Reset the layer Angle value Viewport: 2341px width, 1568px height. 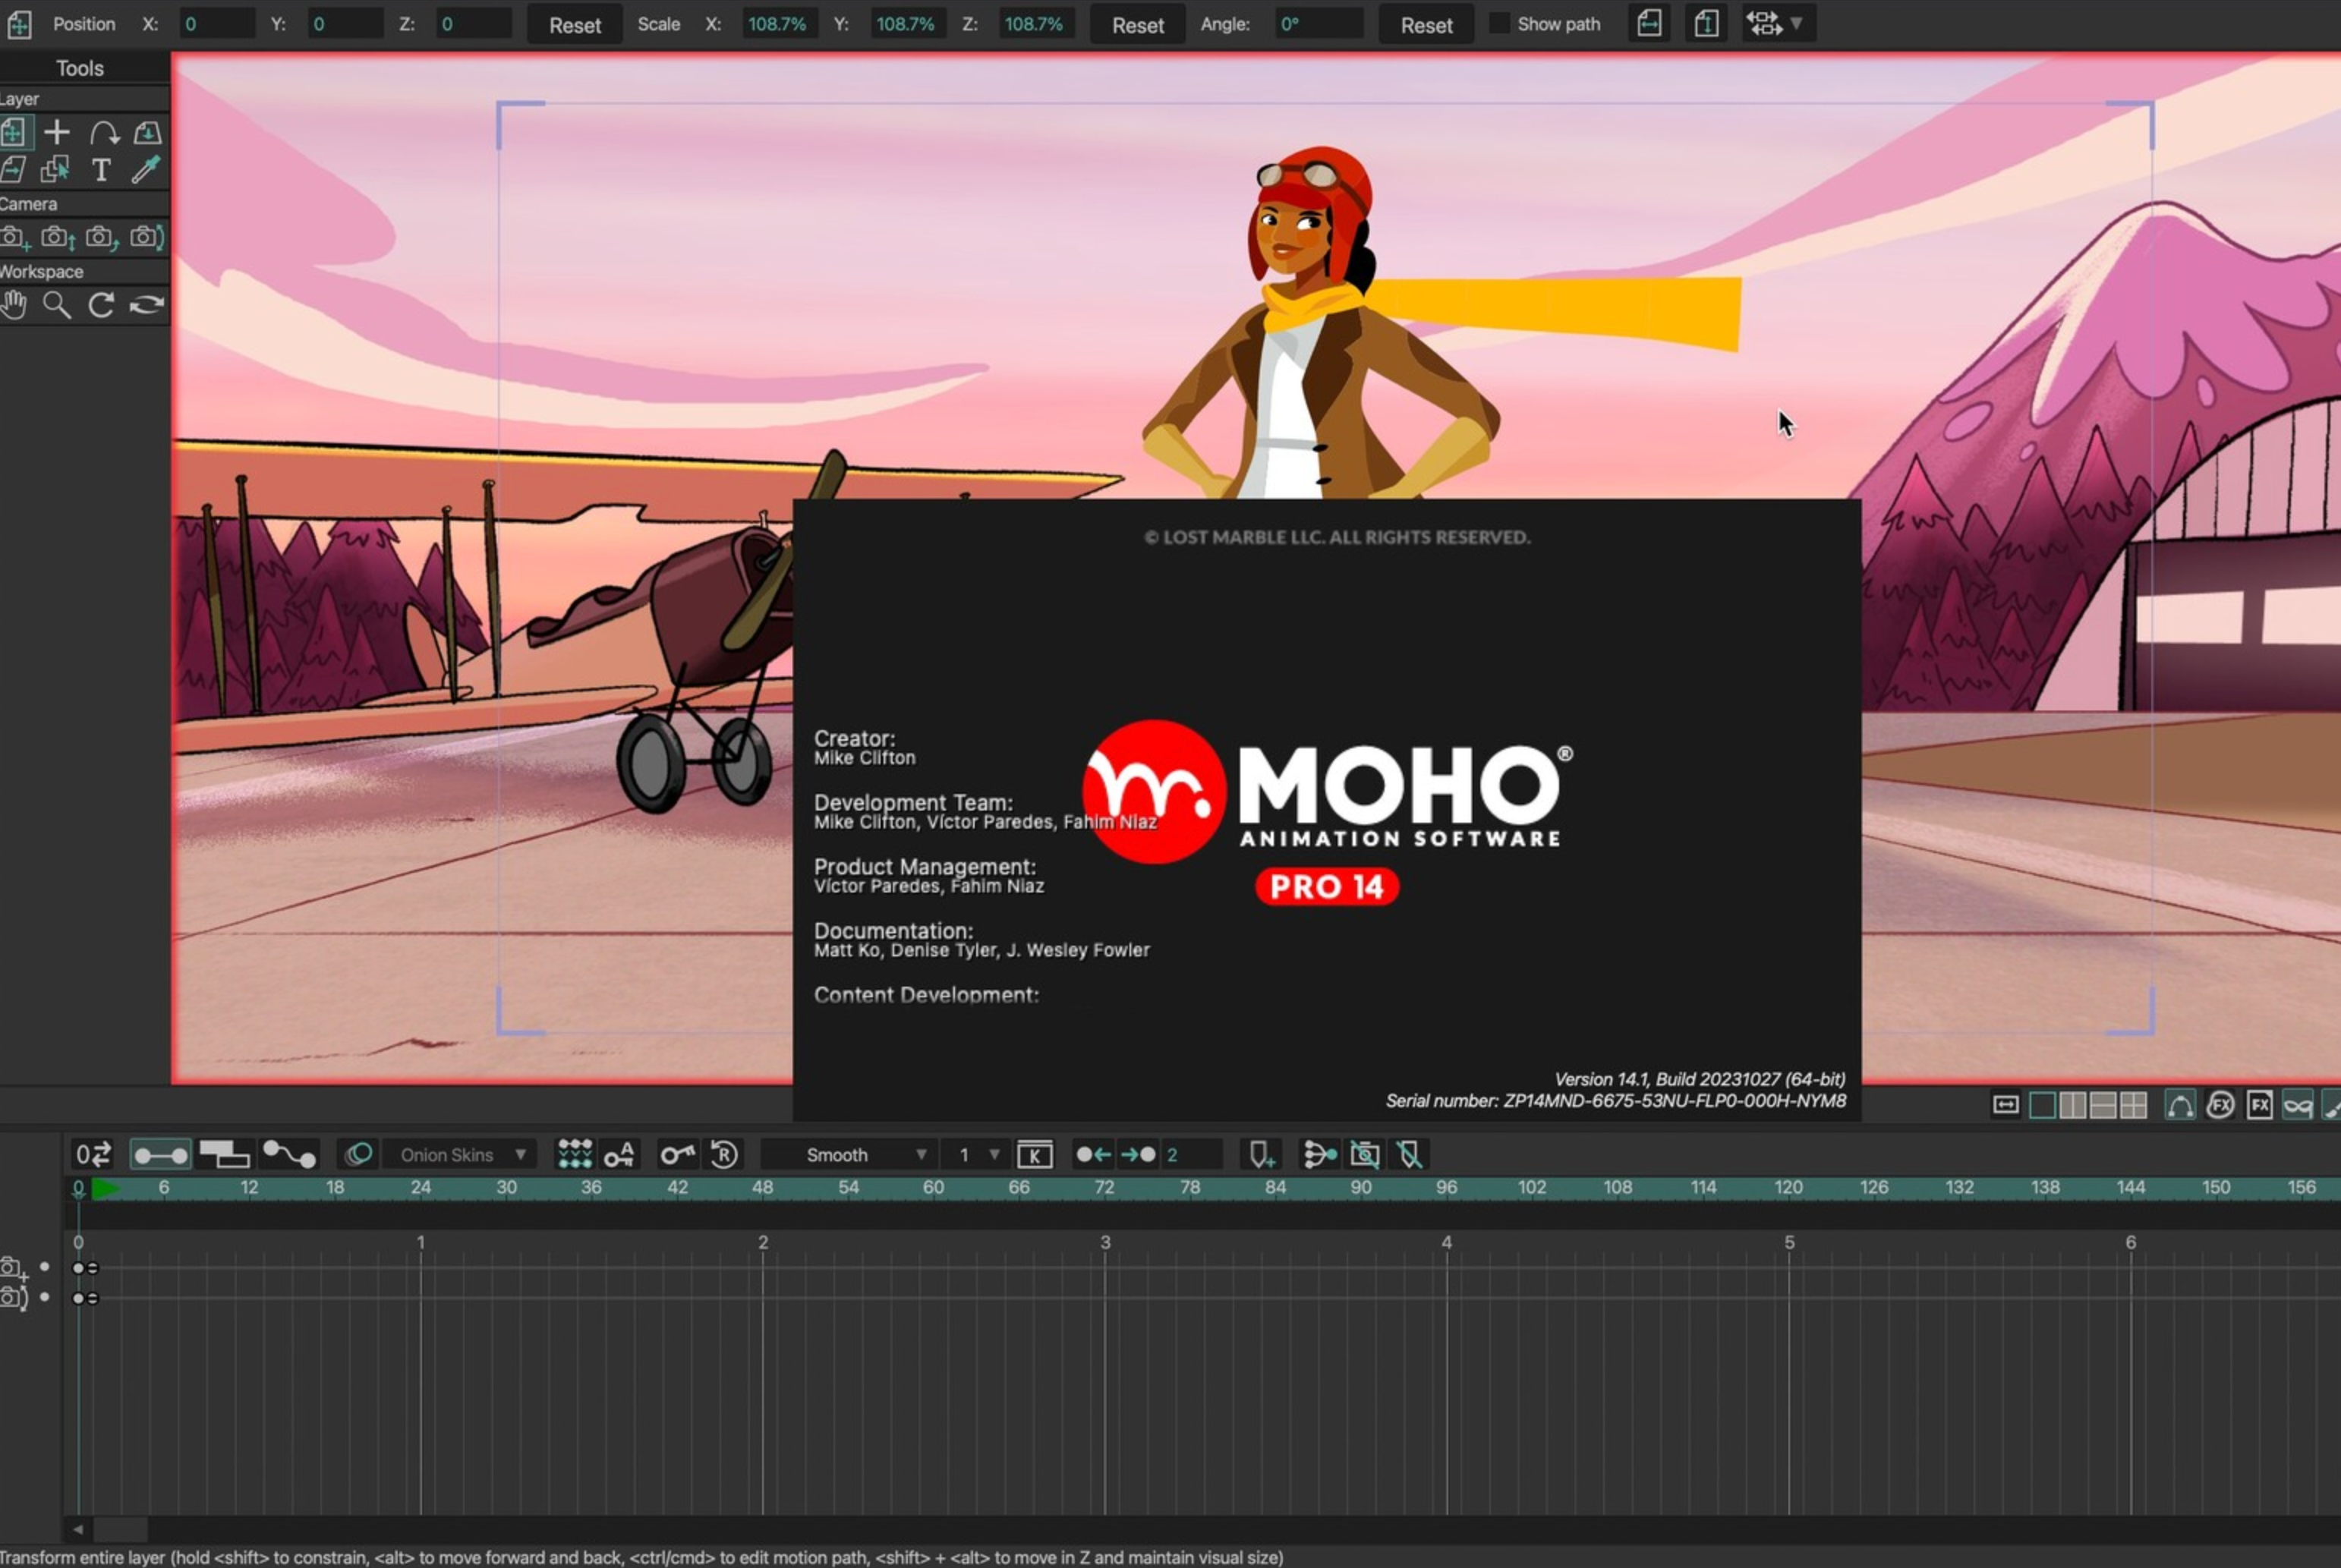click(1426, 24)
